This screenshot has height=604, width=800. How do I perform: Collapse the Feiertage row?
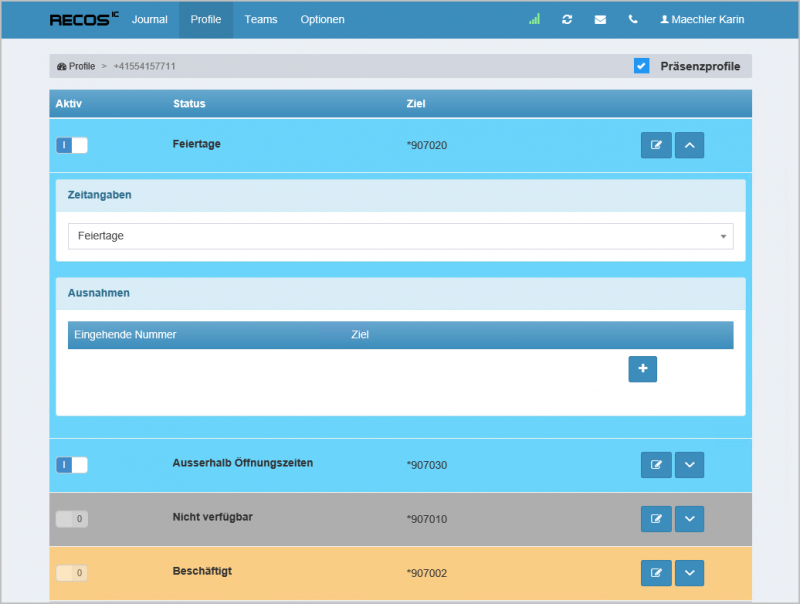689,145
